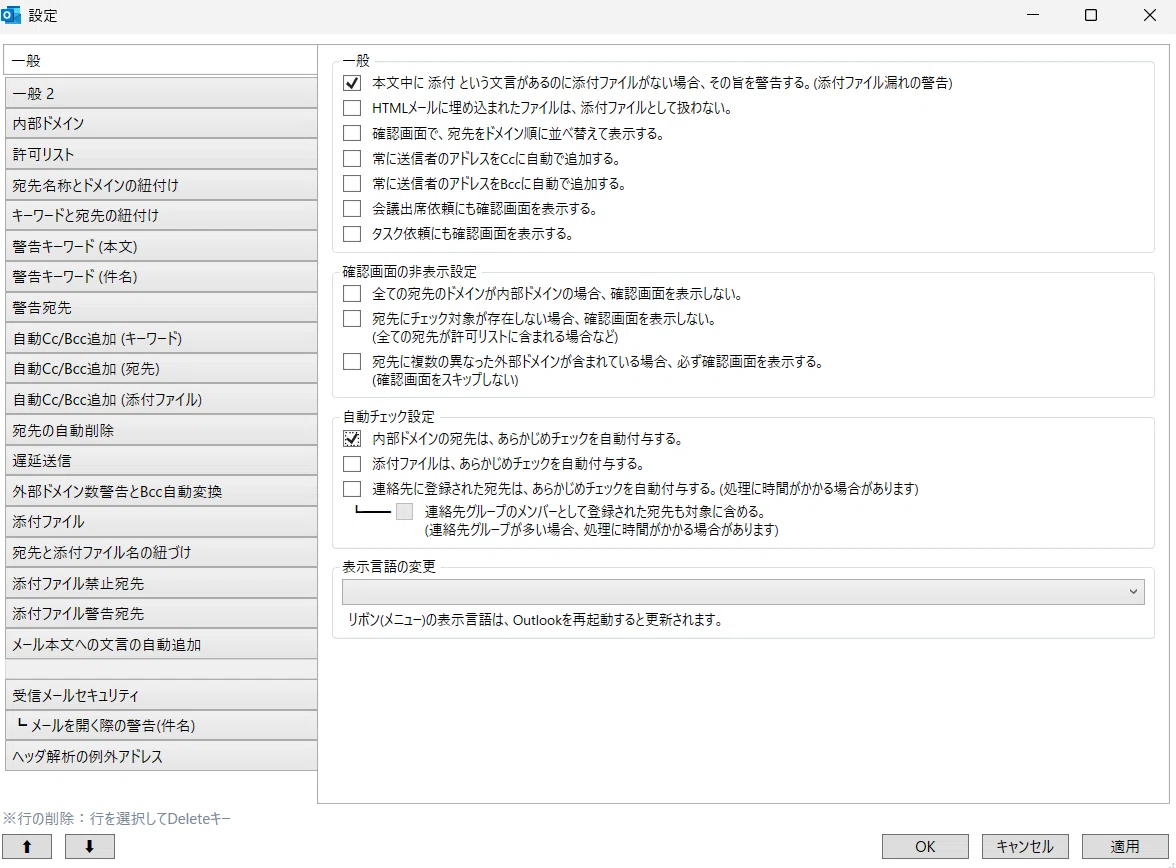
Task: Open the 内部ドメイン tab
Action: point(160,124)
